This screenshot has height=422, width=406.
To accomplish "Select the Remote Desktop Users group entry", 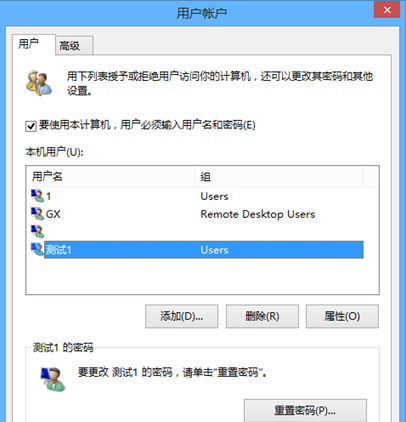I will (x=258, y=214).
